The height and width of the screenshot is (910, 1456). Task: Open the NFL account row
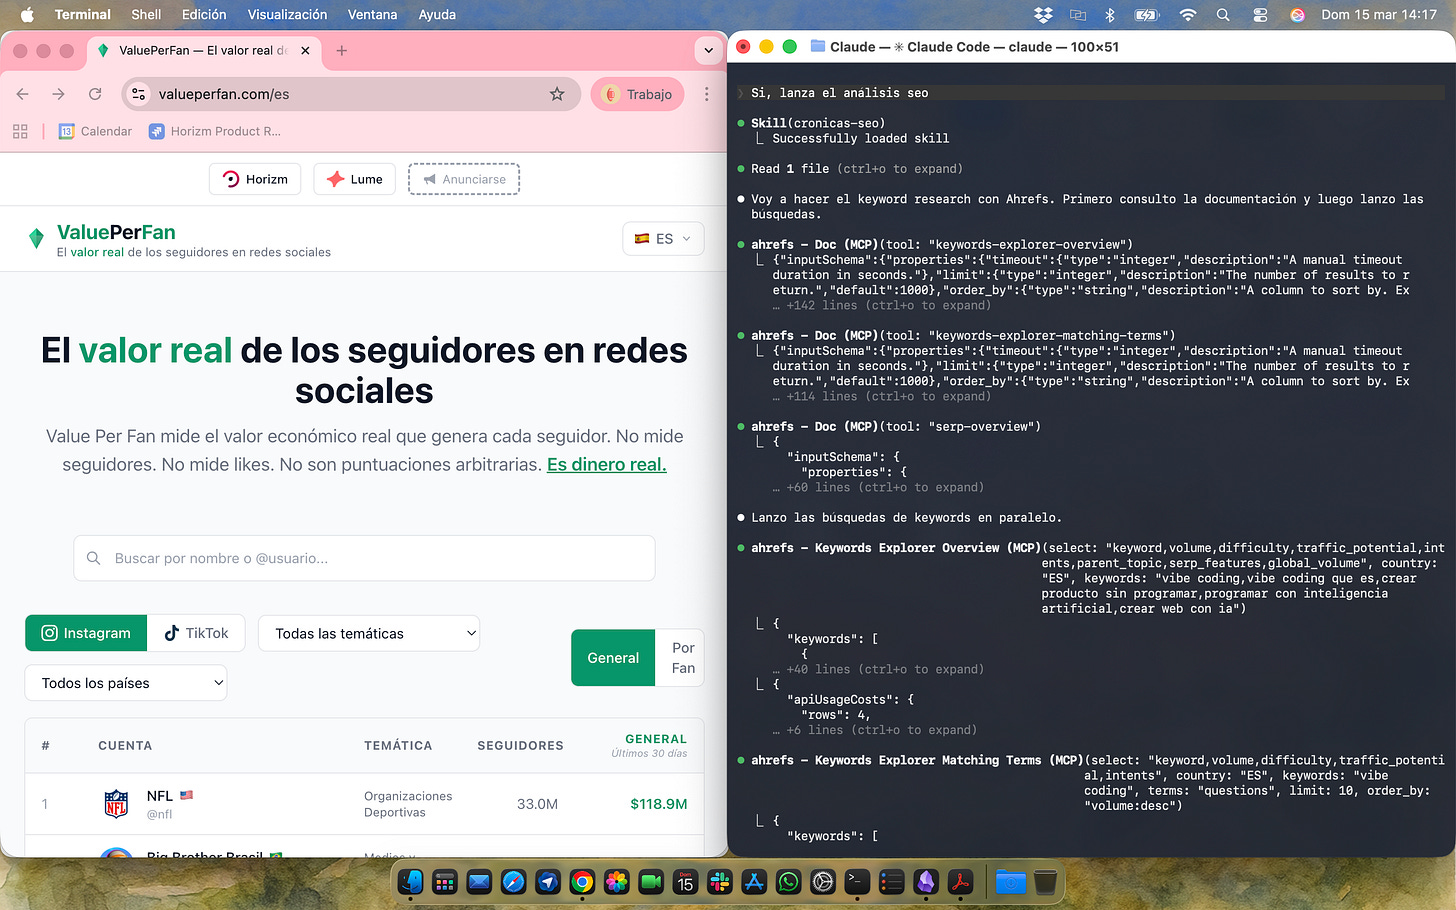click(364, 804)
